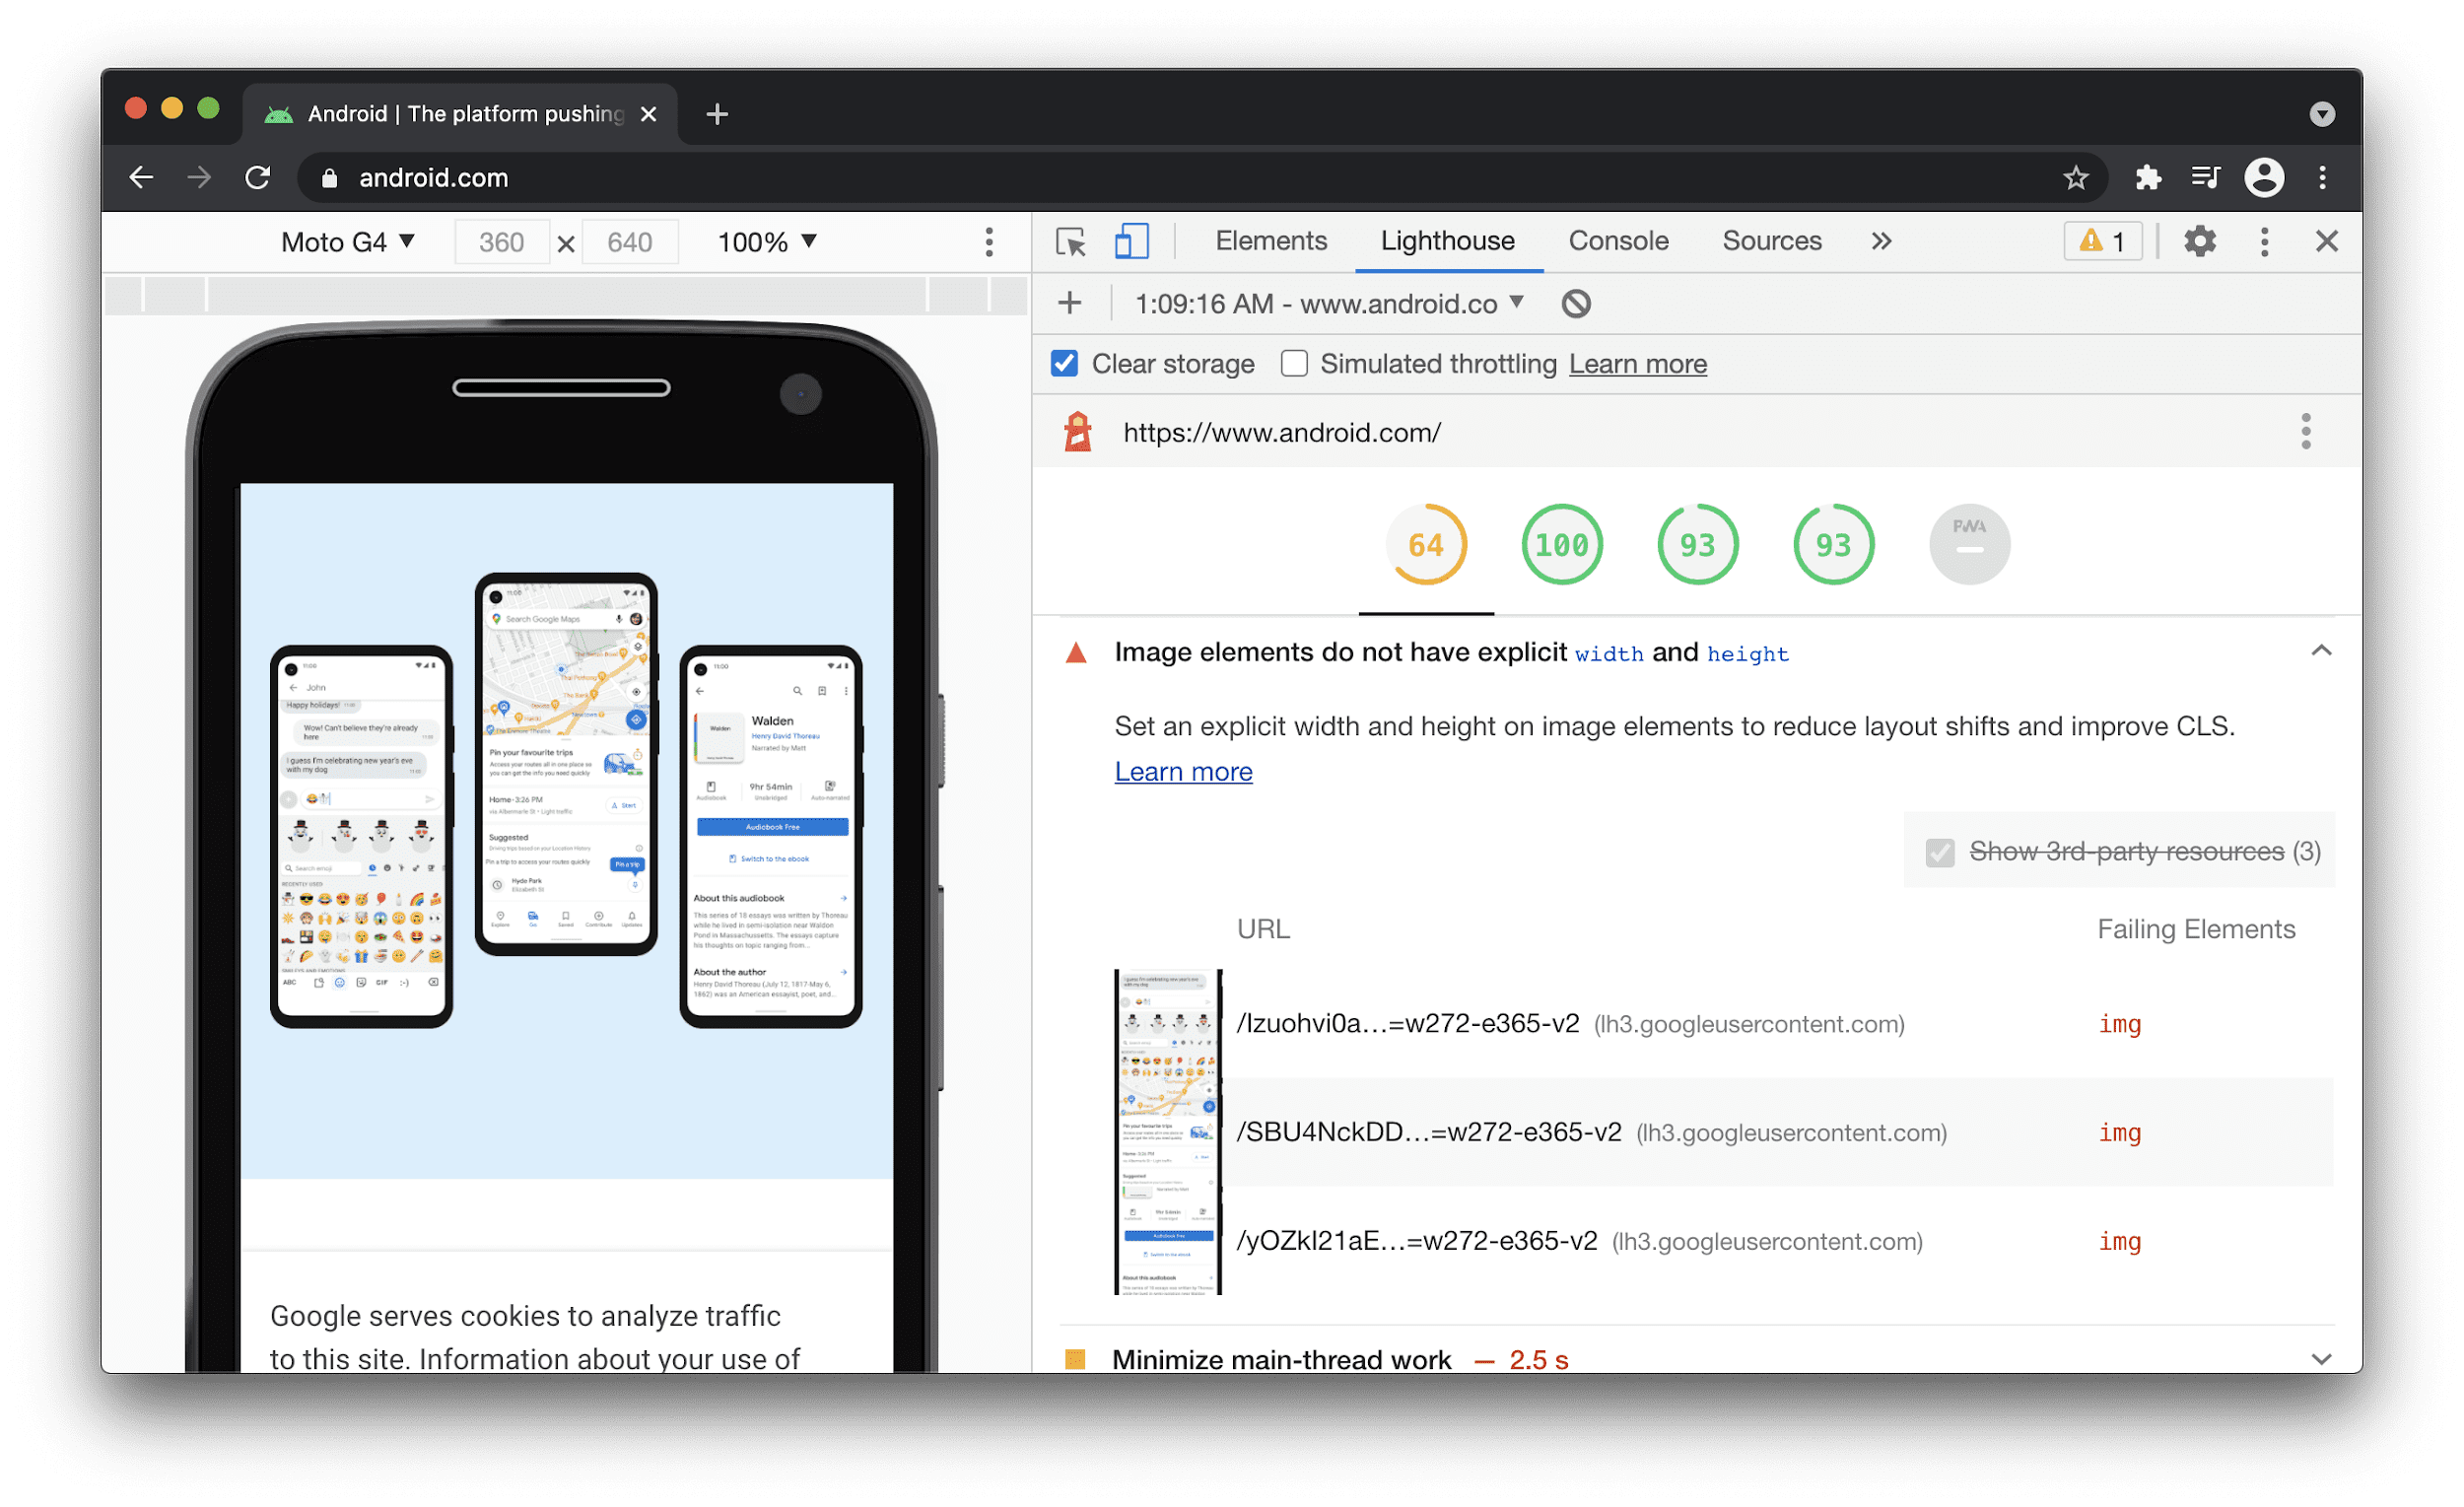2464x1507 pixels.
Task: Click the DevTools more options menu icon
Action: pos(2269,241)
